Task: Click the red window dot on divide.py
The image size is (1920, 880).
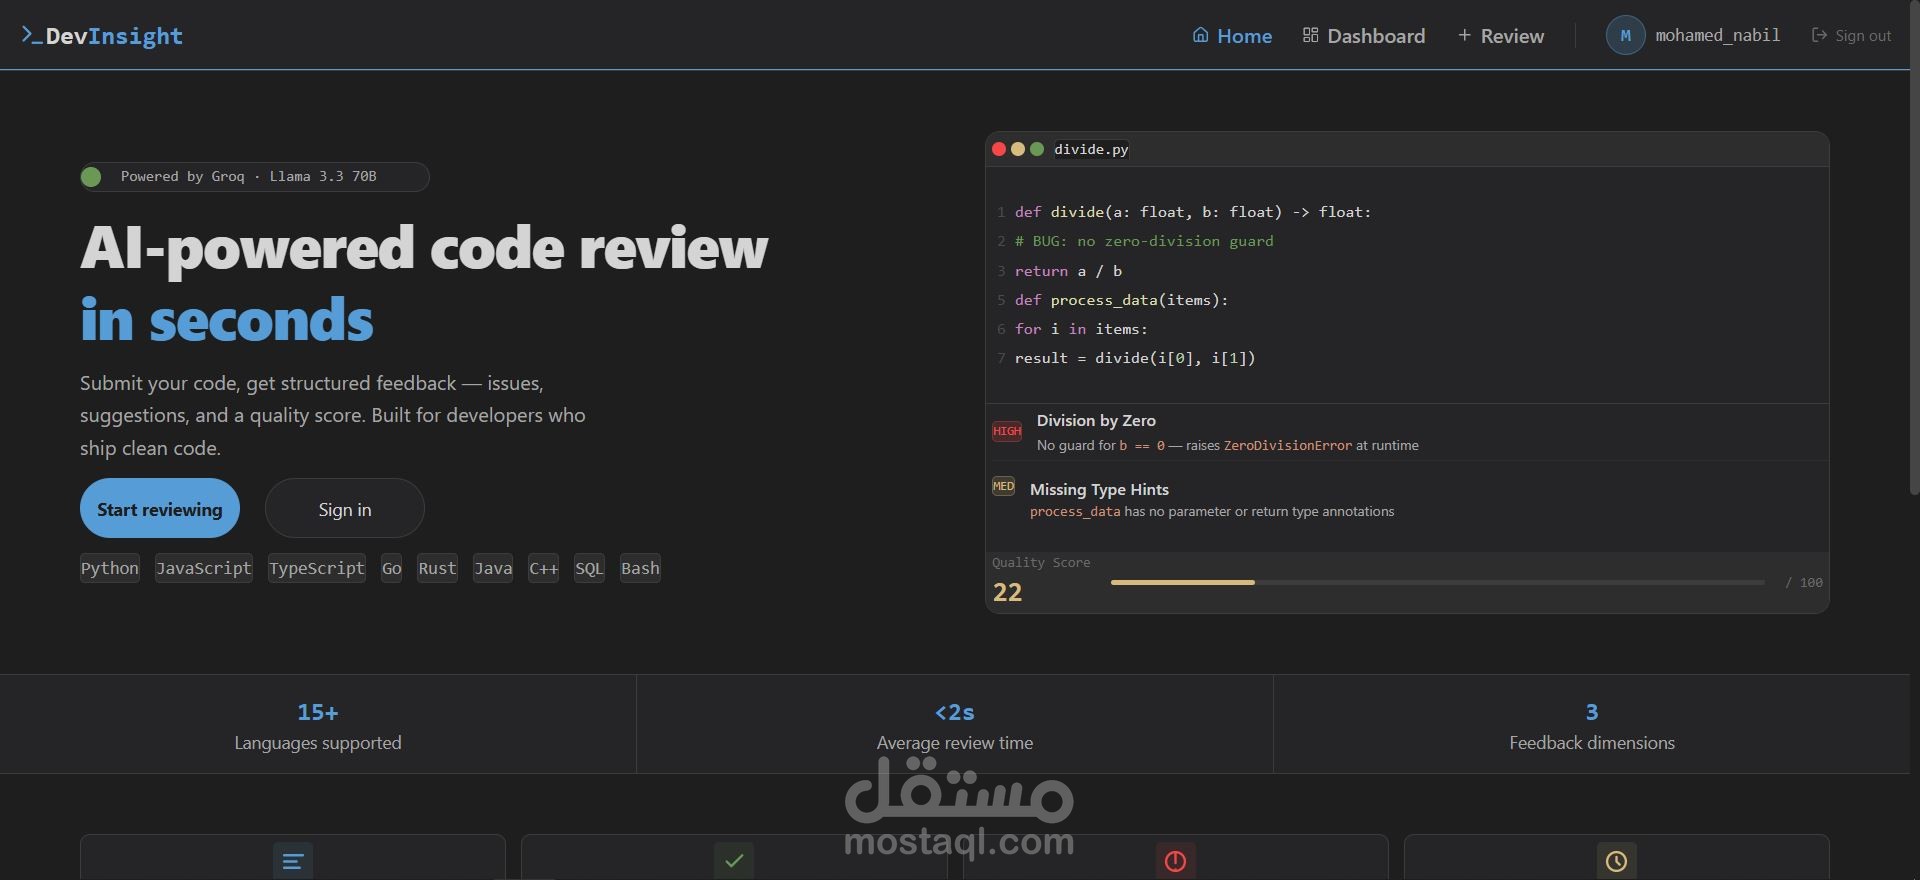Action: 999,149
